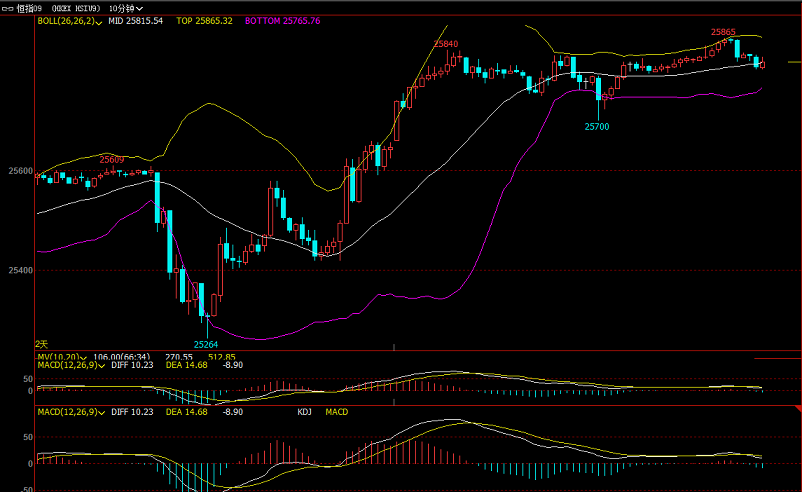The image size is (802, 492).
Task: Click the 25840 high price label
Action: [446, 44]
